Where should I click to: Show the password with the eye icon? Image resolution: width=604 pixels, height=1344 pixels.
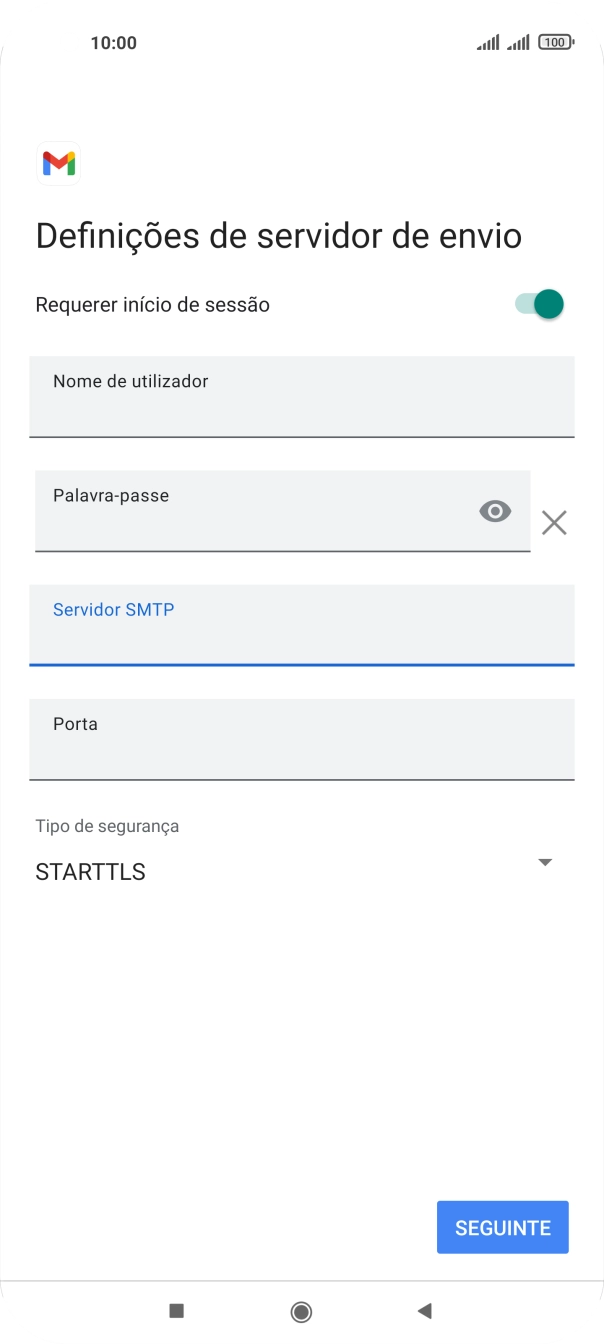coord(495,511)
